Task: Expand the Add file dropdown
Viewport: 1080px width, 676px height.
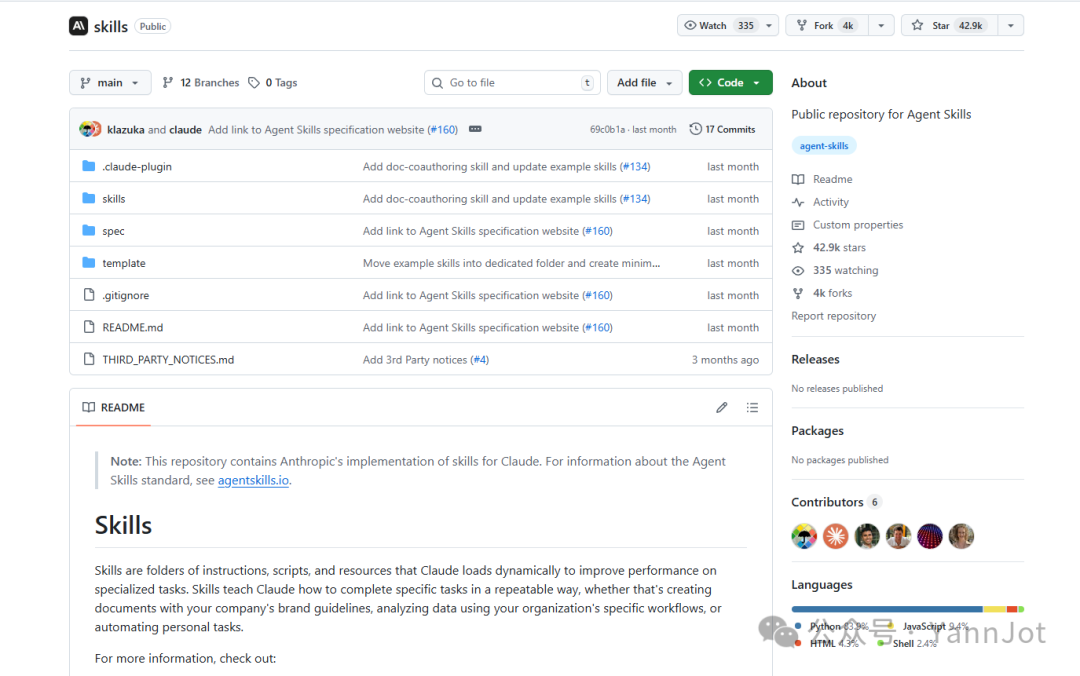Action: pyautogui.click(x=644, y=82)
